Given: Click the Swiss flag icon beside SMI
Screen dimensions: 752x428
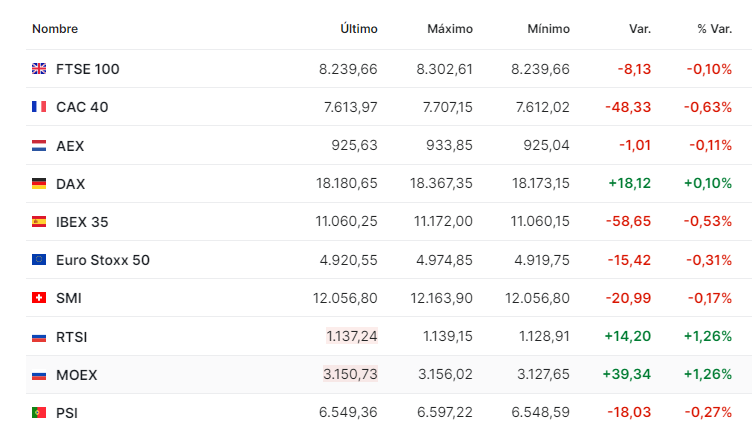Looking at the screenshot, I should (39, 298).
